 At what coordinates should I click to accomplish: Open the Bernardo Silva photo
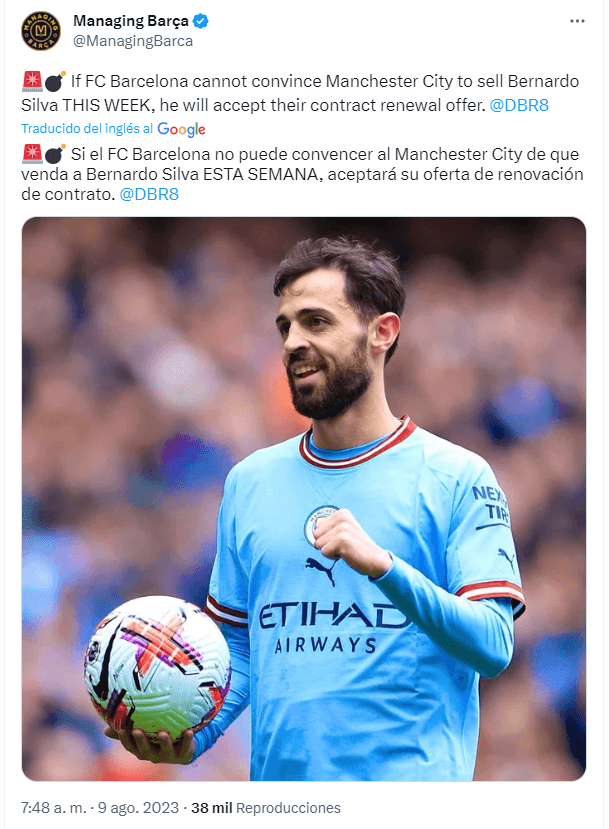[304, 499]
